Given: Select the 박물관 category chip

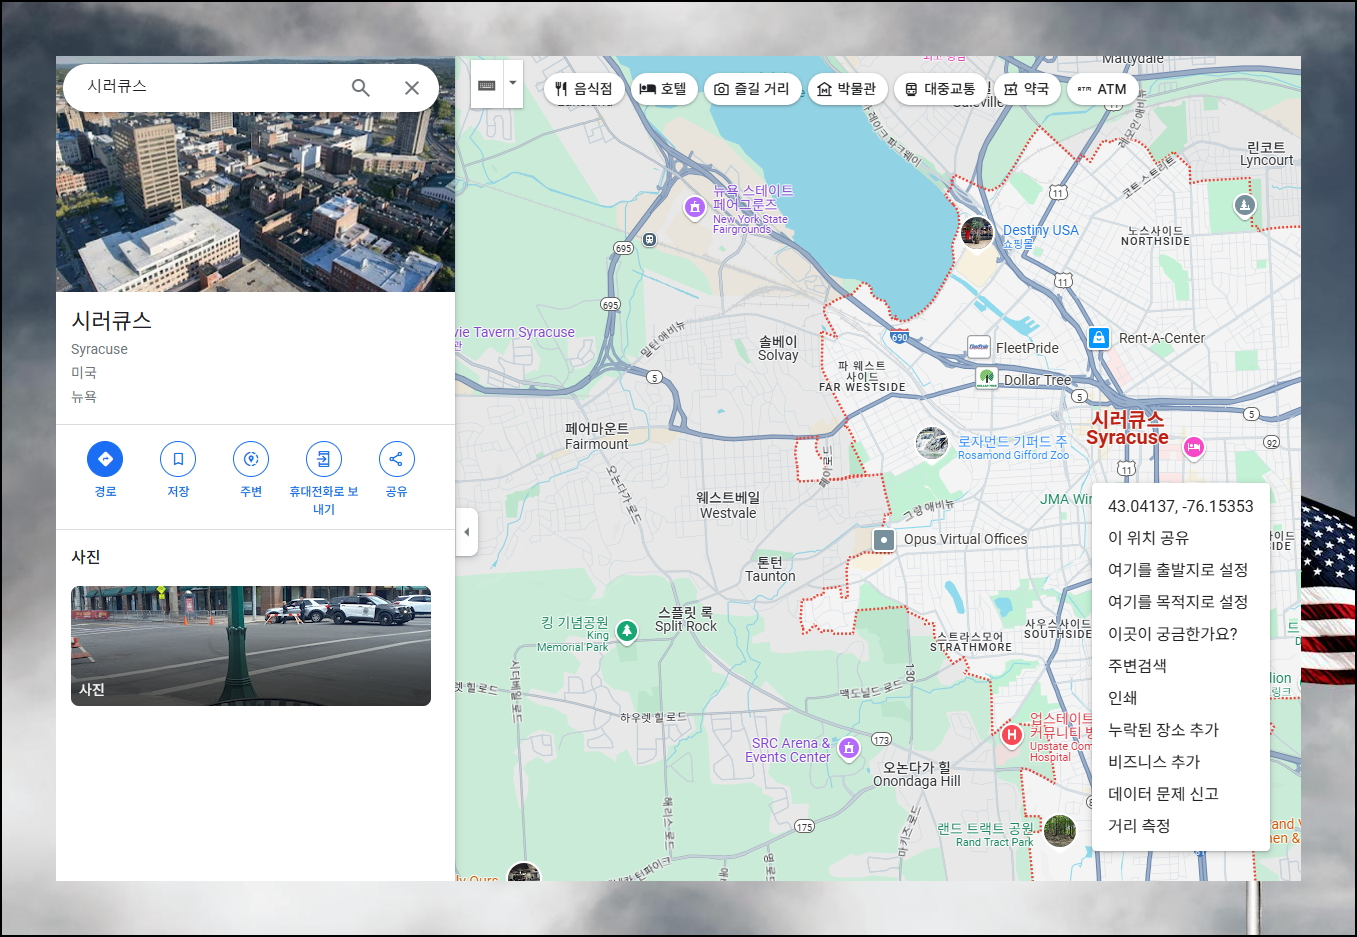Looking at the screenshot, I should tap(848, 89).
